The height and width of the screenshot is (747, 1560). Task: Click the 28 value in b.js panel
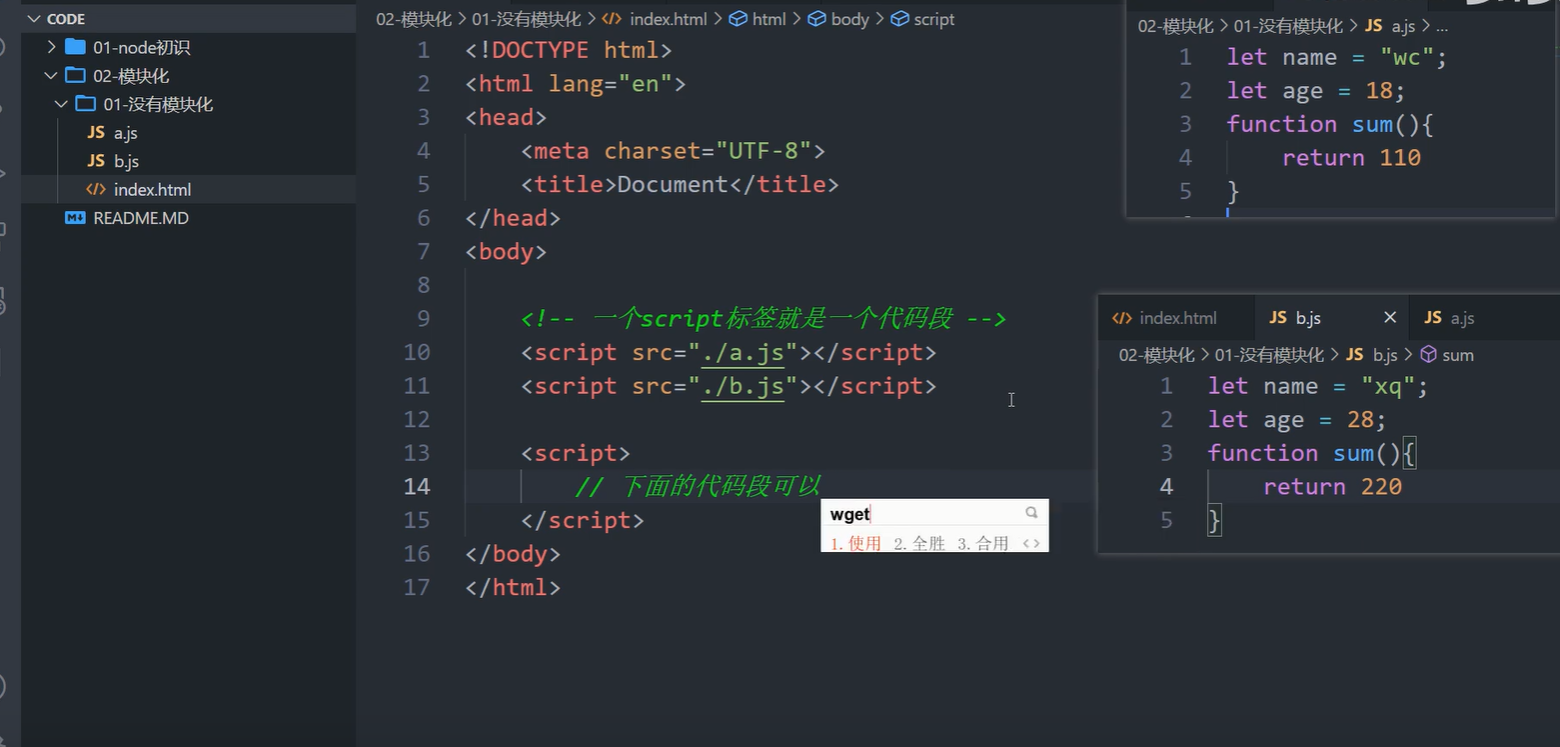pyautogui.click(x=1360, y=420)
